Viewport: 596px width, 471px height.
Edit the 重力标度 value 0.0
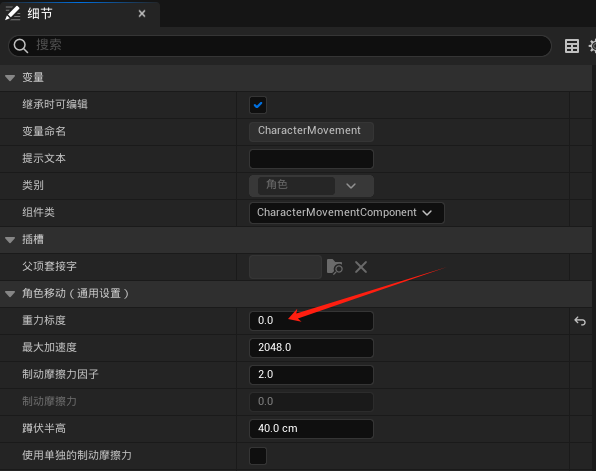311,321
